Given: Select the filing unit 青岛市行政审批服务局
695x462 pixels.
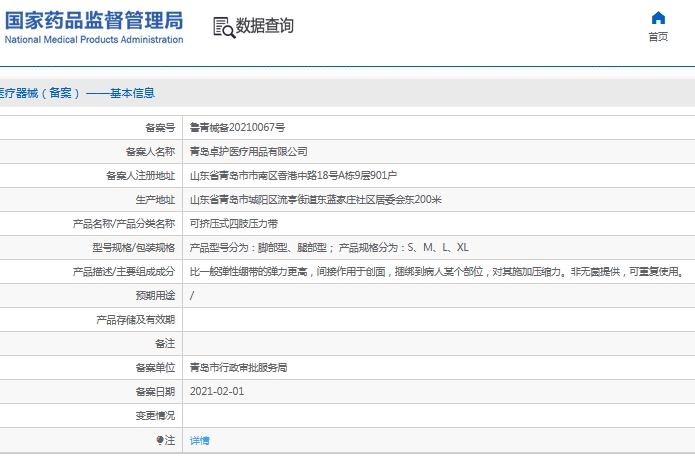Looking at the screenshot, I should tap(238, 368).
